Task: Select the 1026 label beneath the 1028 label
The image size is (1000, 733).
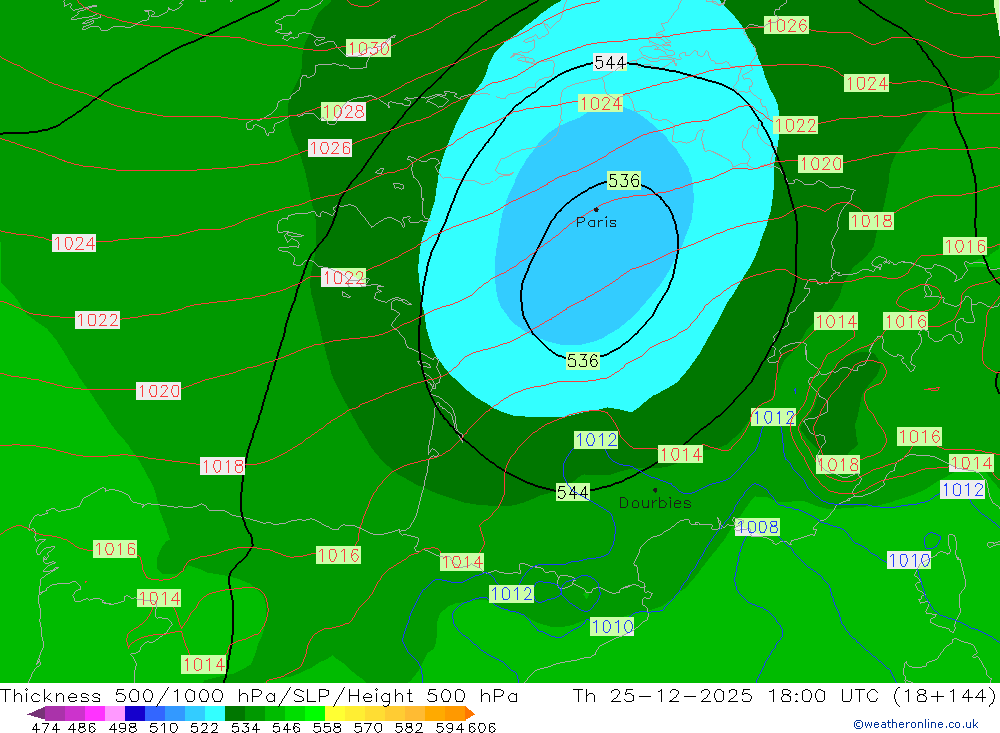Action: [330, 148]
